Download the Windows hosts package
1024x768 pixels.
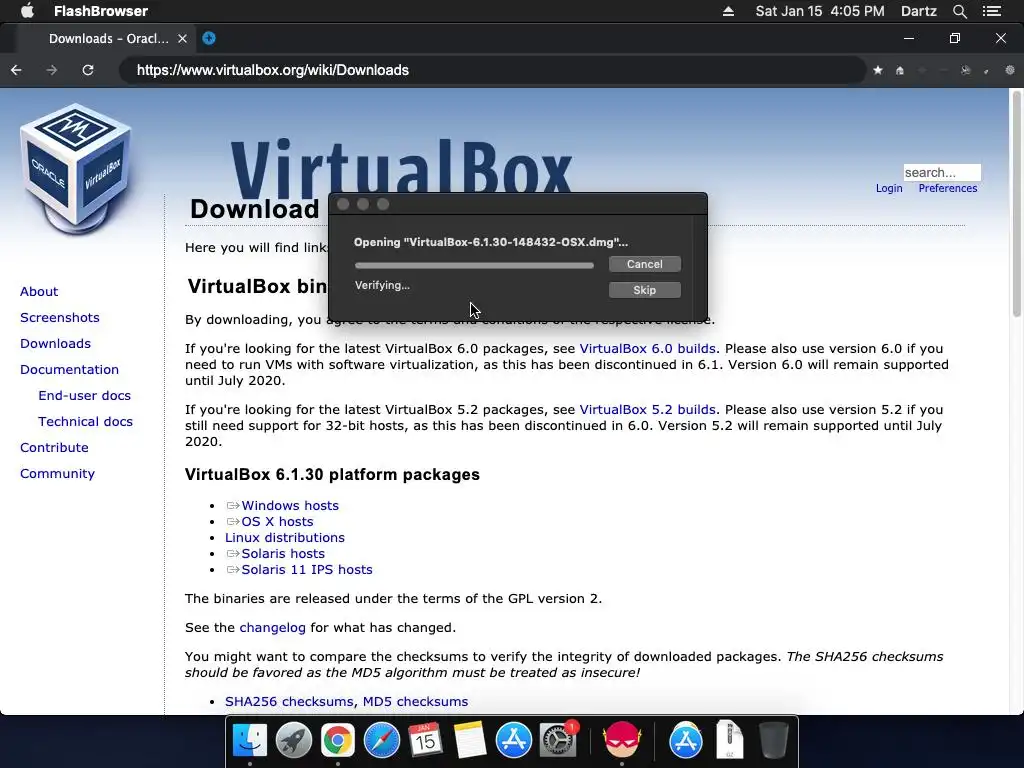[290, 505]
